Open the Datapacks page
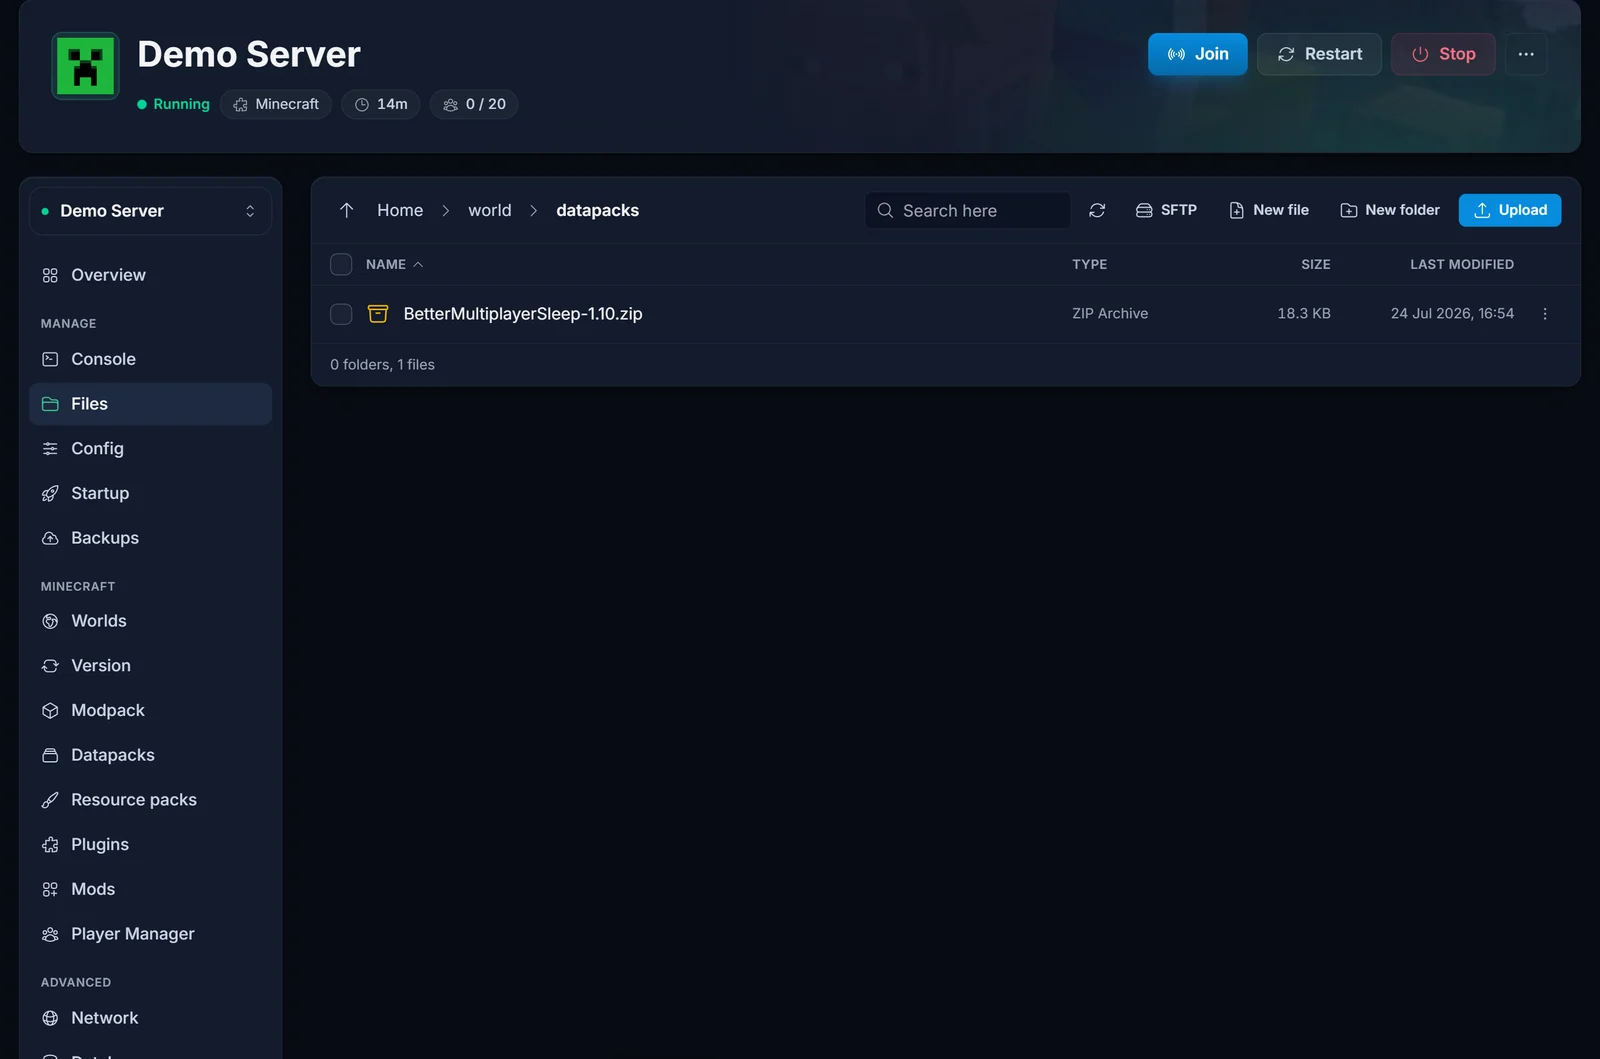 pyautogui.click(x=150, y=755)
